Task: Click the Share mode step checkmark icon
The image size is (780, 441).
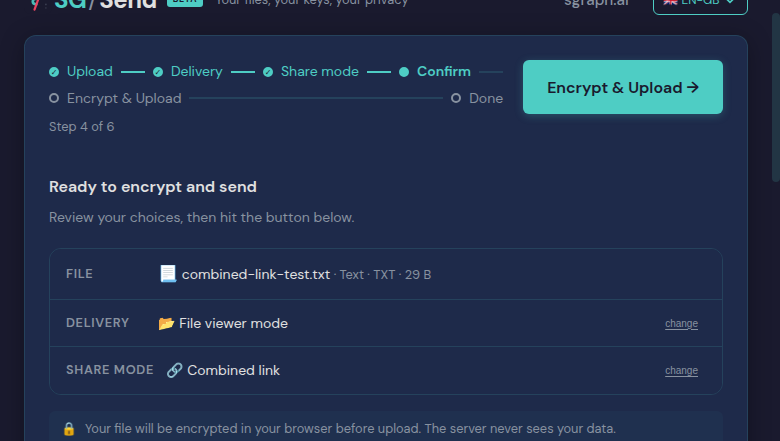Action: click(268, 72)
